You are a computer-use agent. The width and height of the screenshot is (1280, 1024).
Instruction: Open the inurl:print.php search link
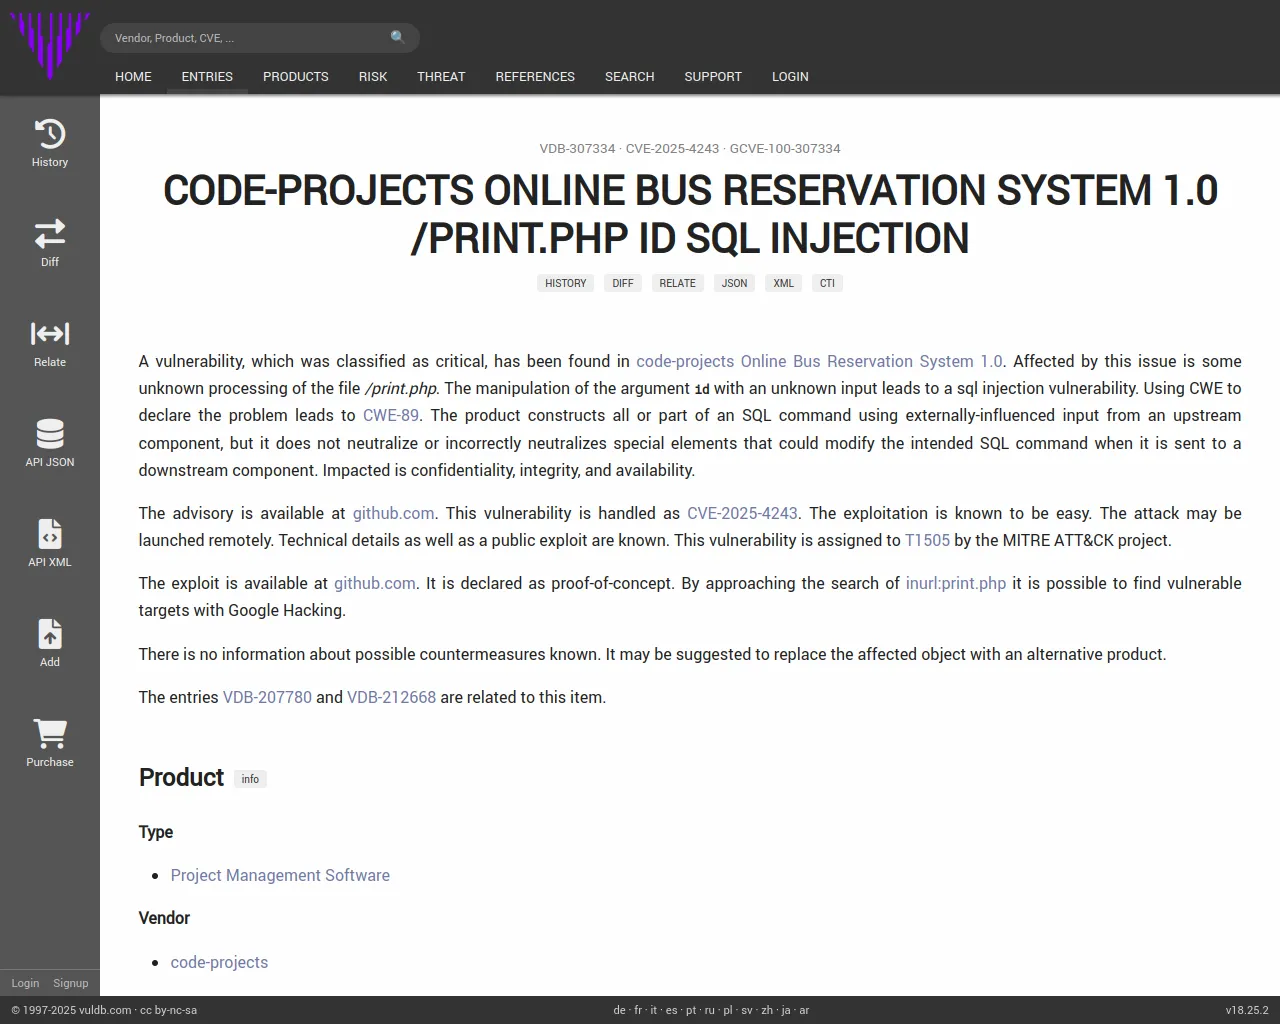coord(956,583)
